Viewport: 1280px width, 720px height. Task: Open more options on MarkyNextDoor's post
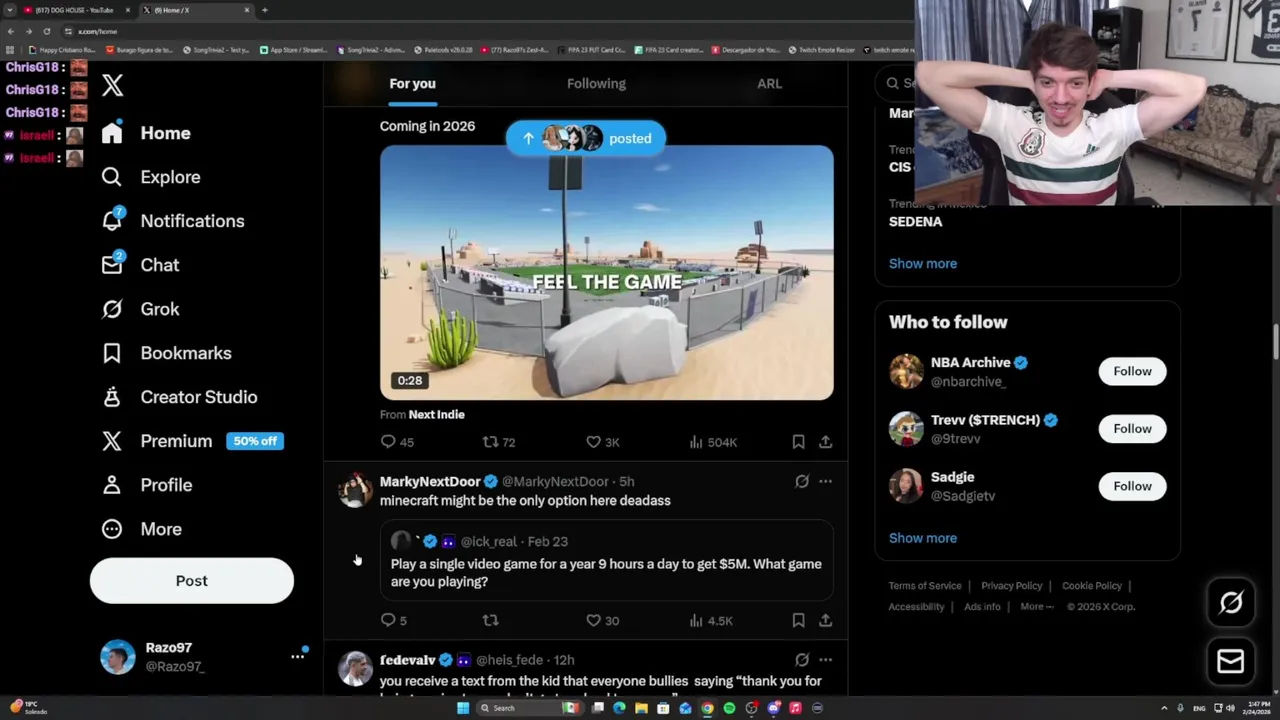825,481
